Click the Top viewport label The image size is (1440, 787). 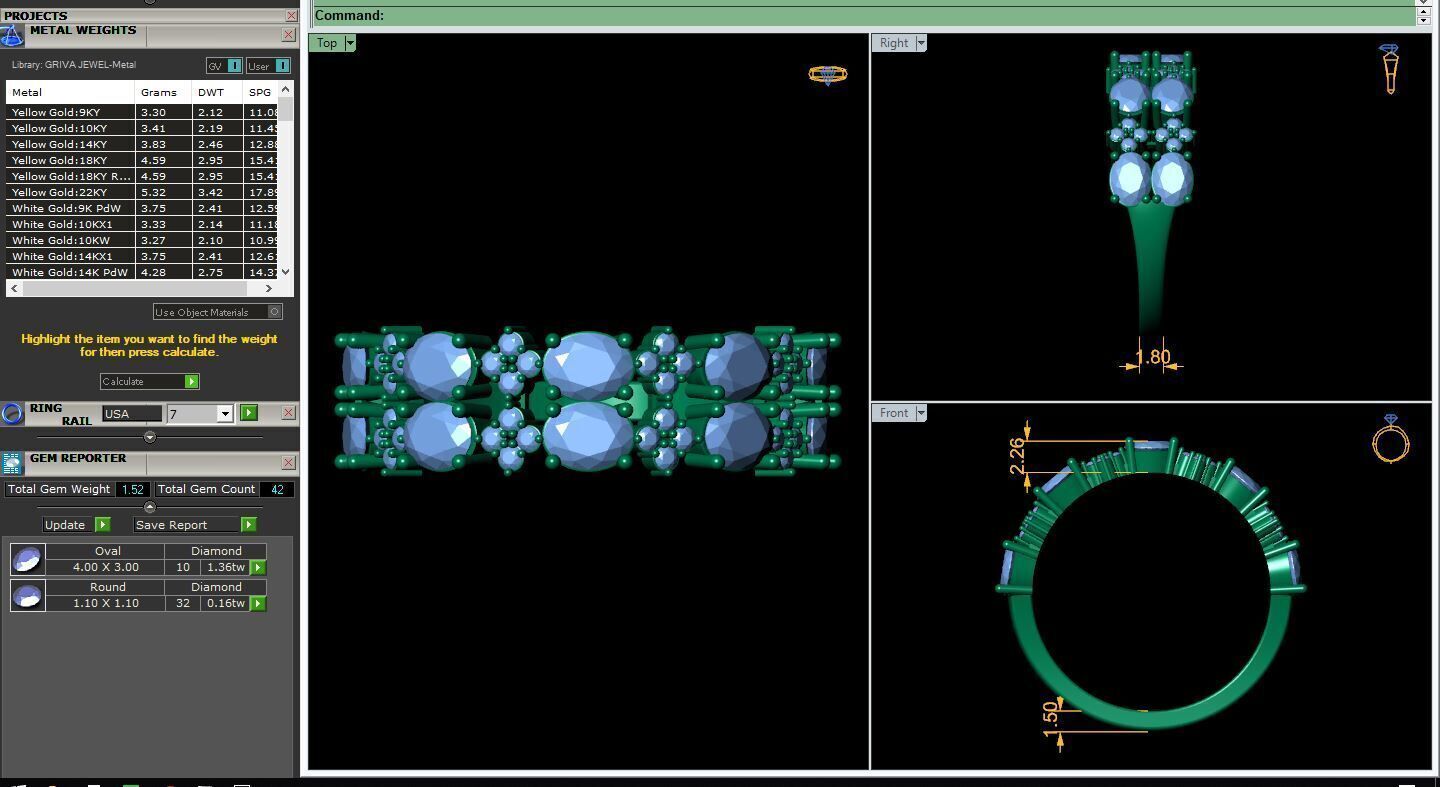point(327,43)
